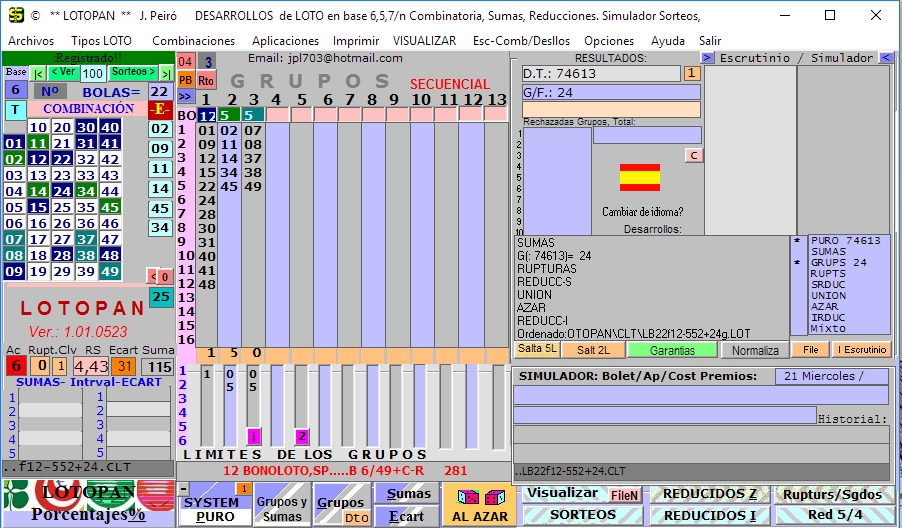Image resolution: width=902 pixels, height=528 pixels.
Task: Click the magenta 2 marker in group limits
Action: (x=302, y=437)
